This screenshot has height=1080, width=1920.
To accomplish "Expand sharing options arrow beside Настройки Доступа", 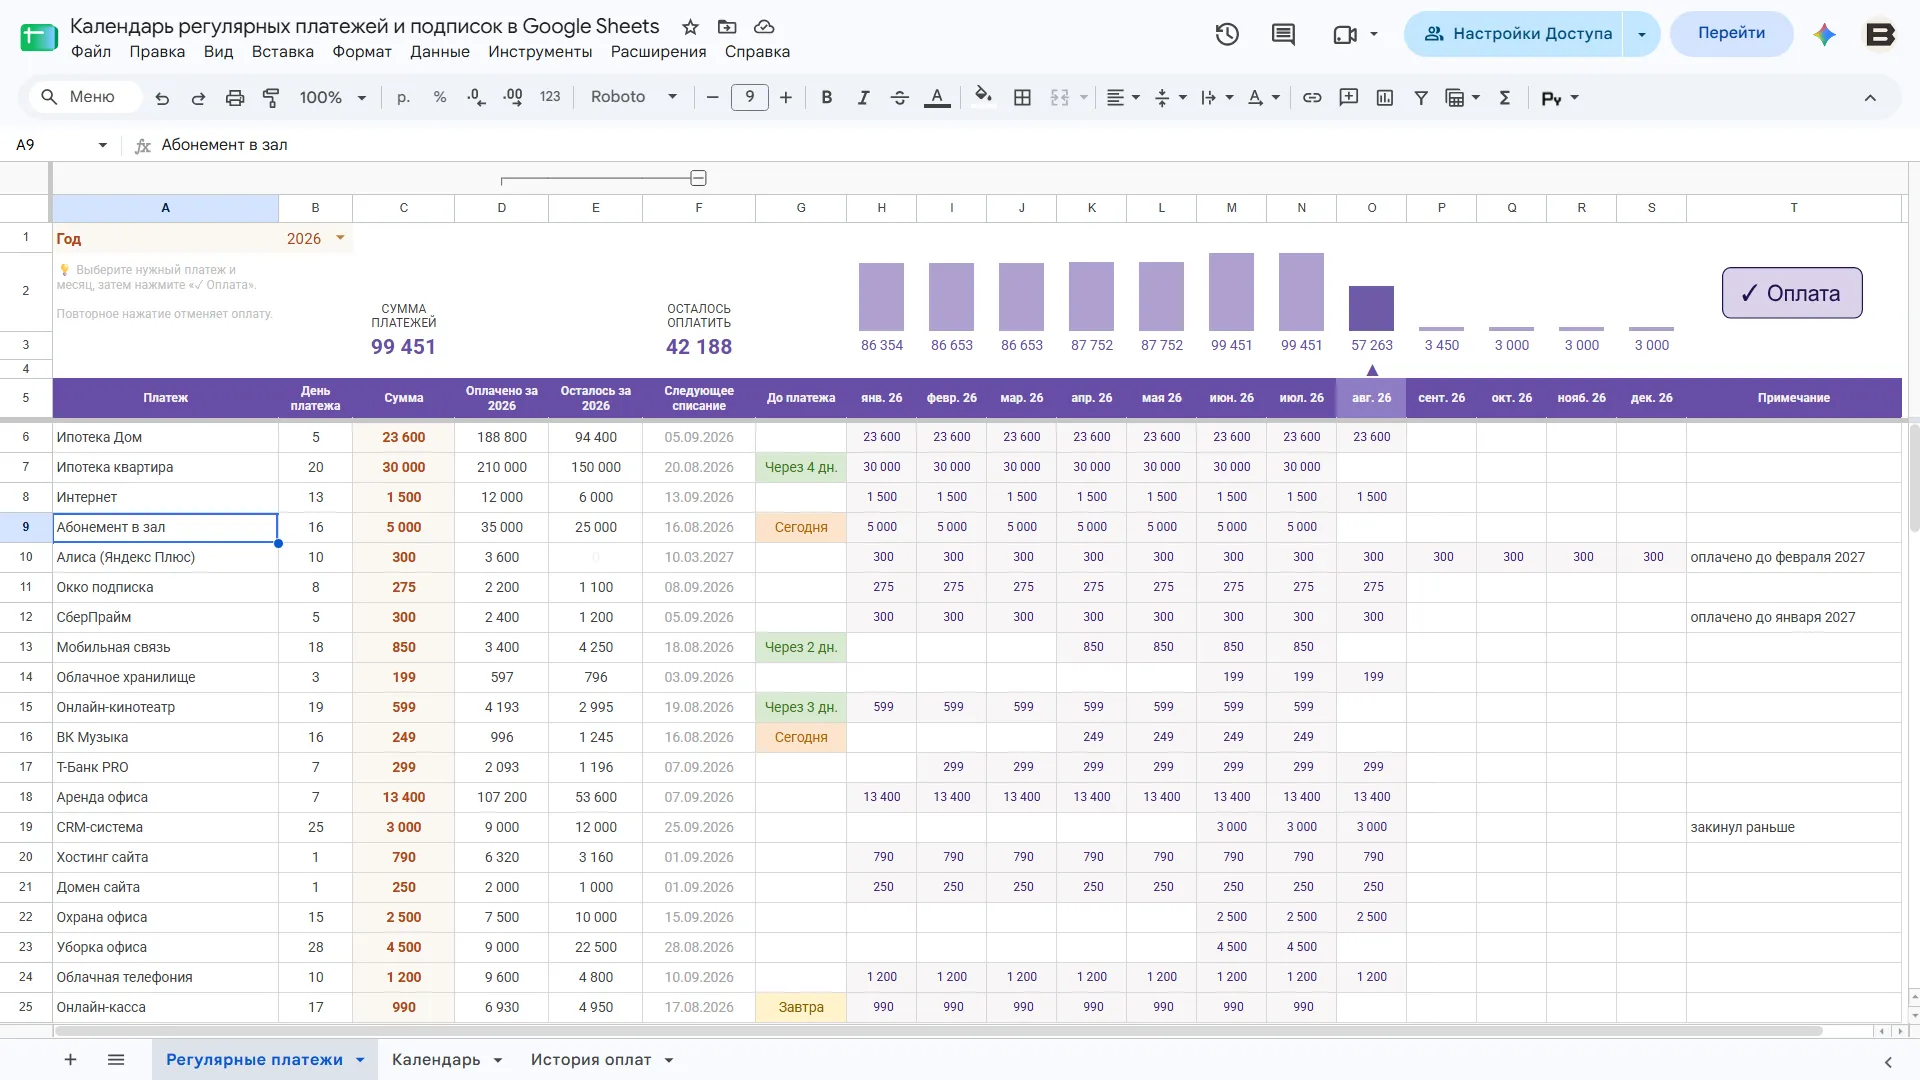I will [1641, 34].
